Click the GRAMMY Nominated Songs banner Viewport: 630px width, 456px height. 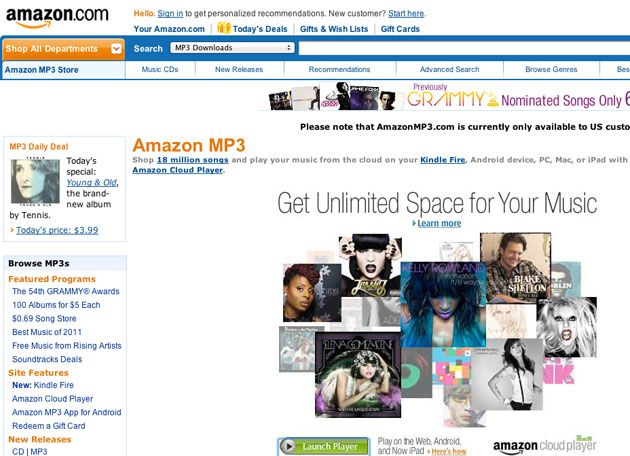[449, 97]
